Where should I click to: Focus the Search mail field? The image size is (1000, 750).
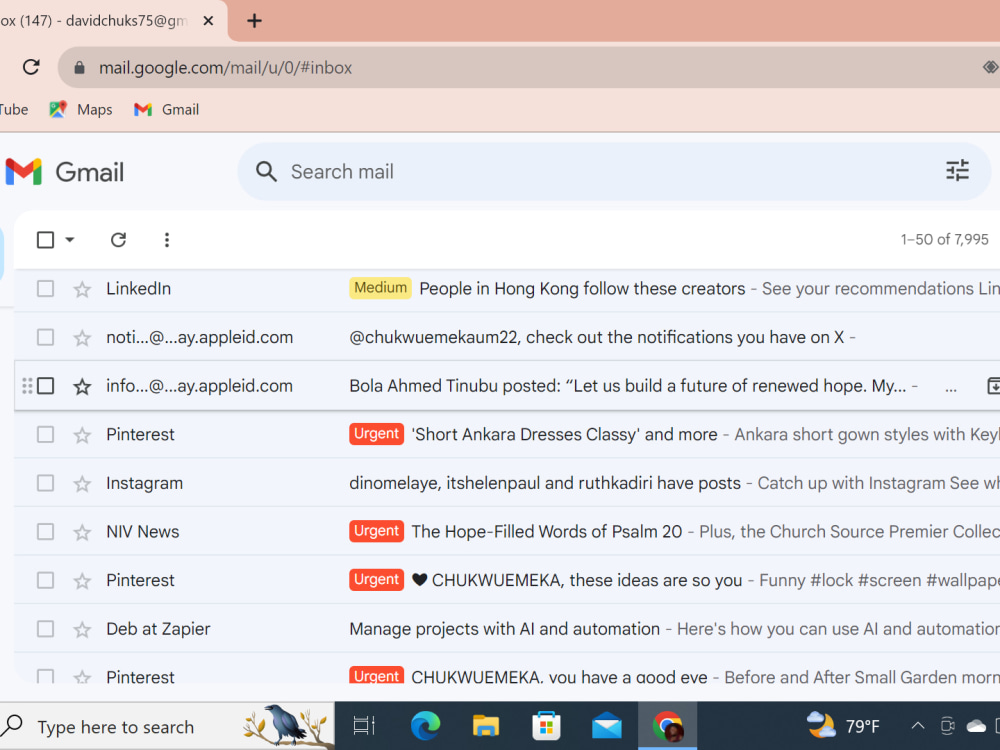tap(612, 172)
